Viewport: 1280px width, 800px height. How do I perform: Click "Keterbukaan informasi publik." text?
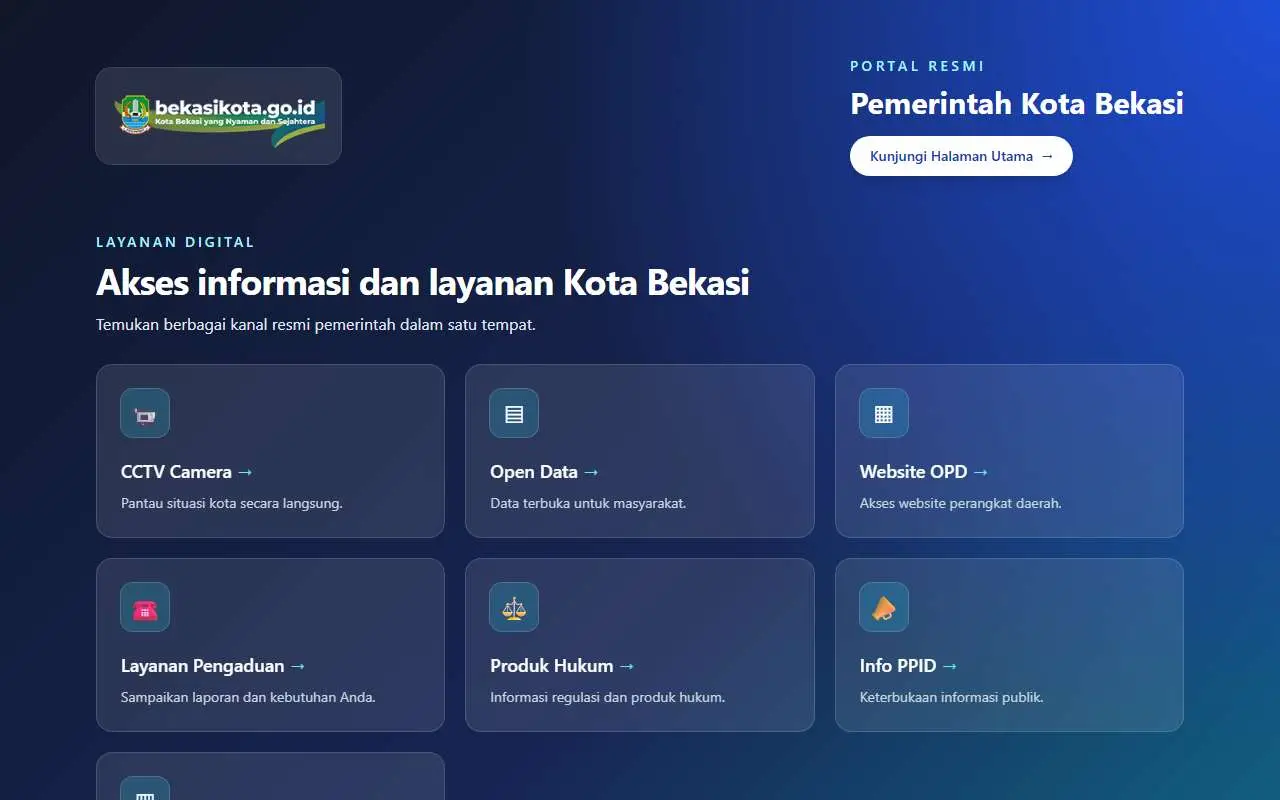point(952,697)
